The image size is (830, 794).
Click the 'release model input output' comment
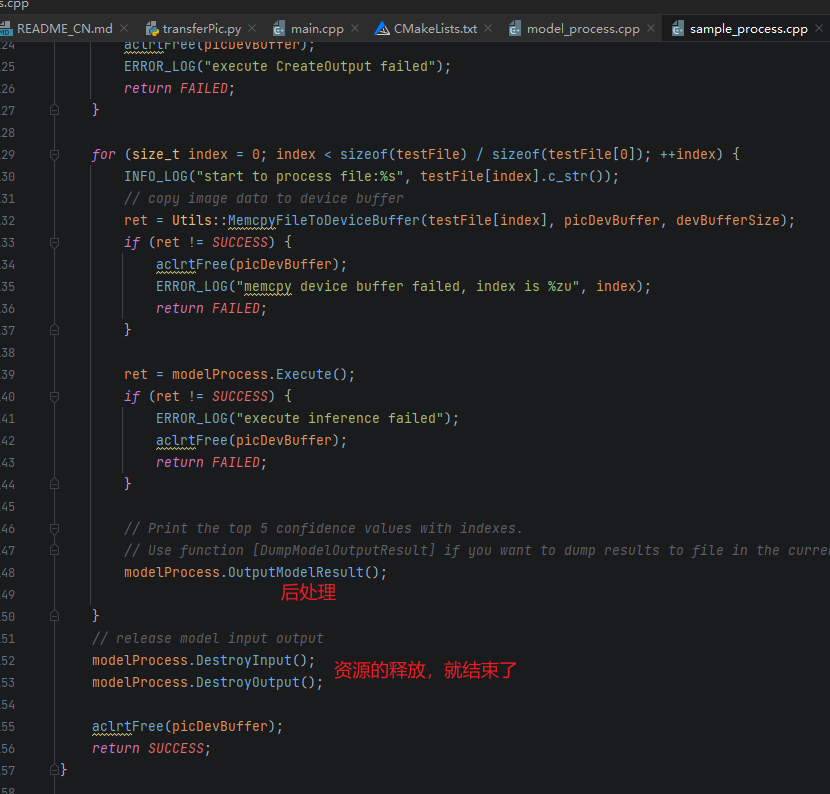[208, 638]
